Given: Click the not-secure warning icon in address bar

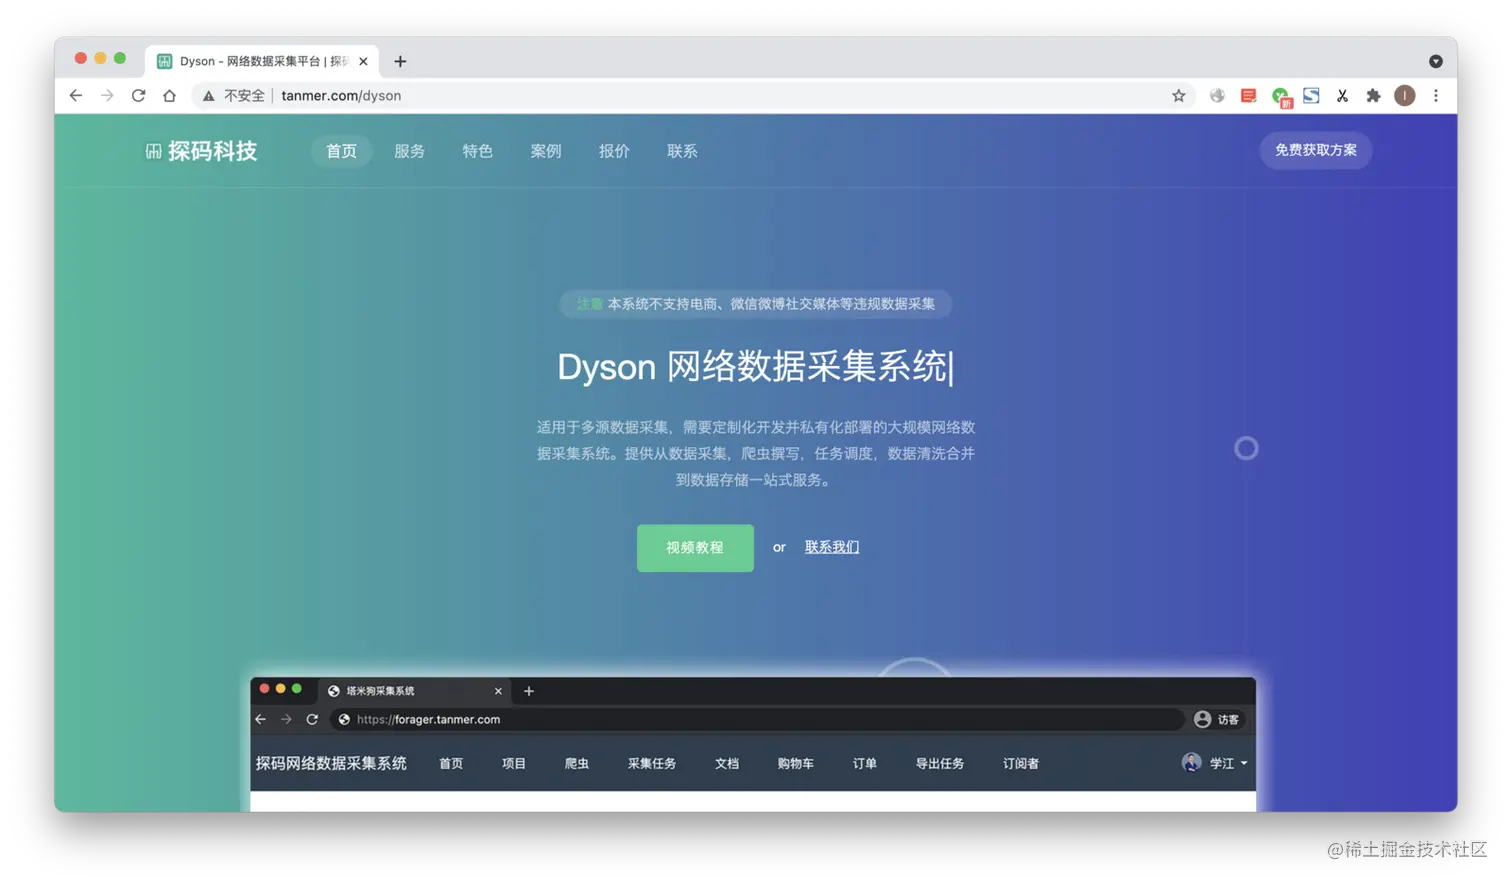Looking at the screenshot, I should click(x=208, y=96).
